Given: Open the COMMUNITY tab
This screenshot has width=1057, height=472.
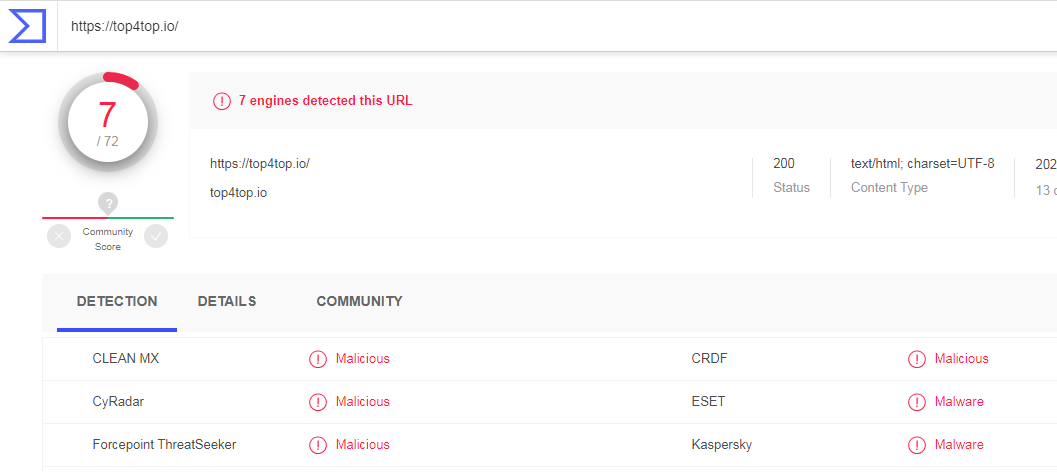Looking at the screenshot, I should pos(359,301).
